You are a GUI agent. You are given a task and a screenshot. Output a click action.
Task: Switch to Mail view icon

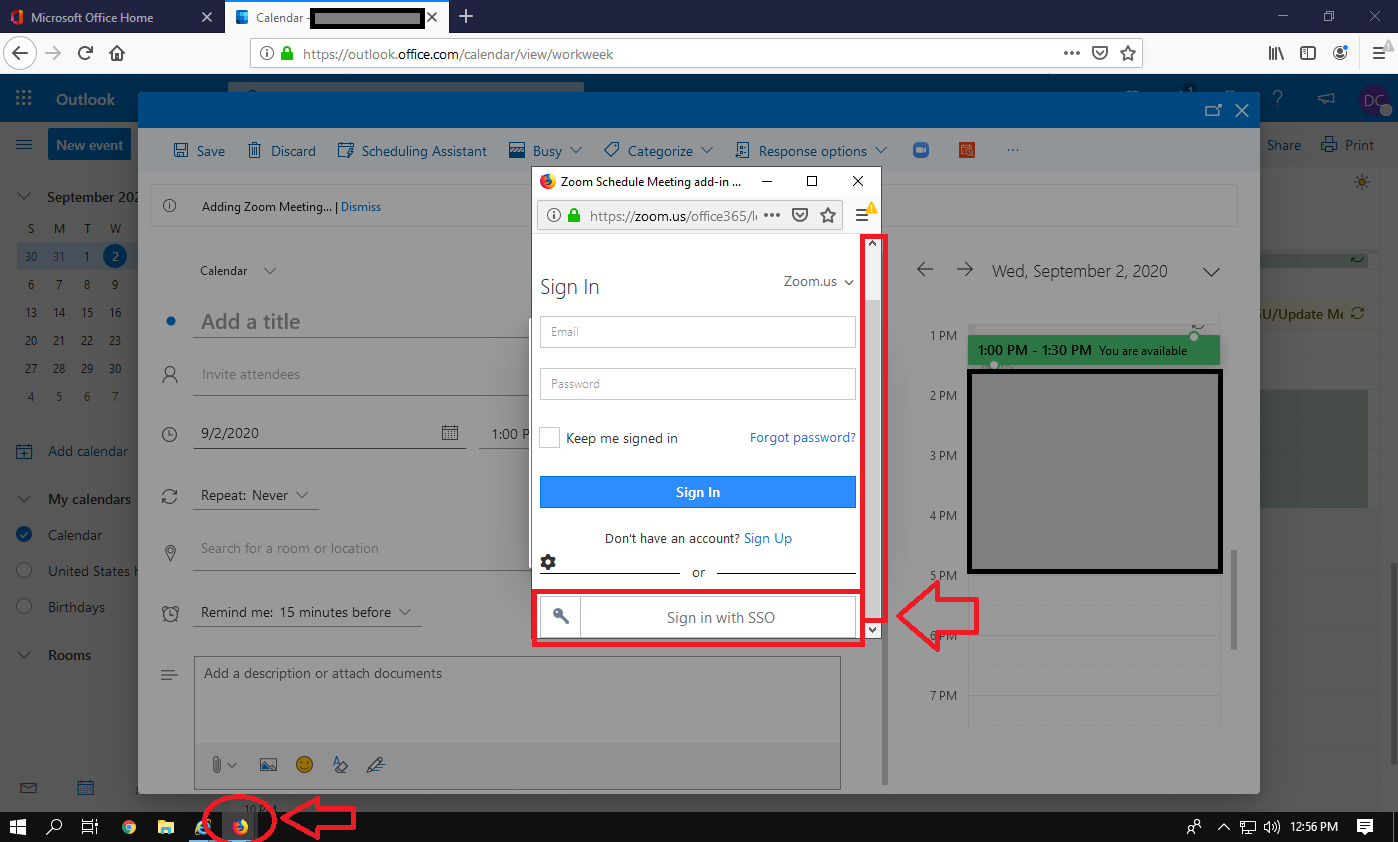29,788
